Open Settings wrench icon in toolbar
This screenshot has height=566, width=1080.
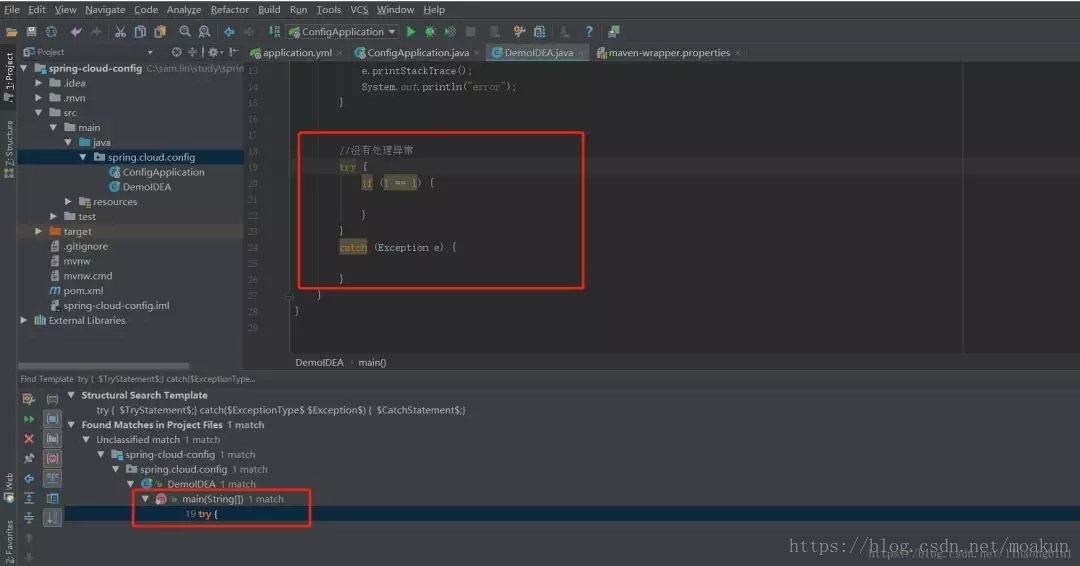519,32
